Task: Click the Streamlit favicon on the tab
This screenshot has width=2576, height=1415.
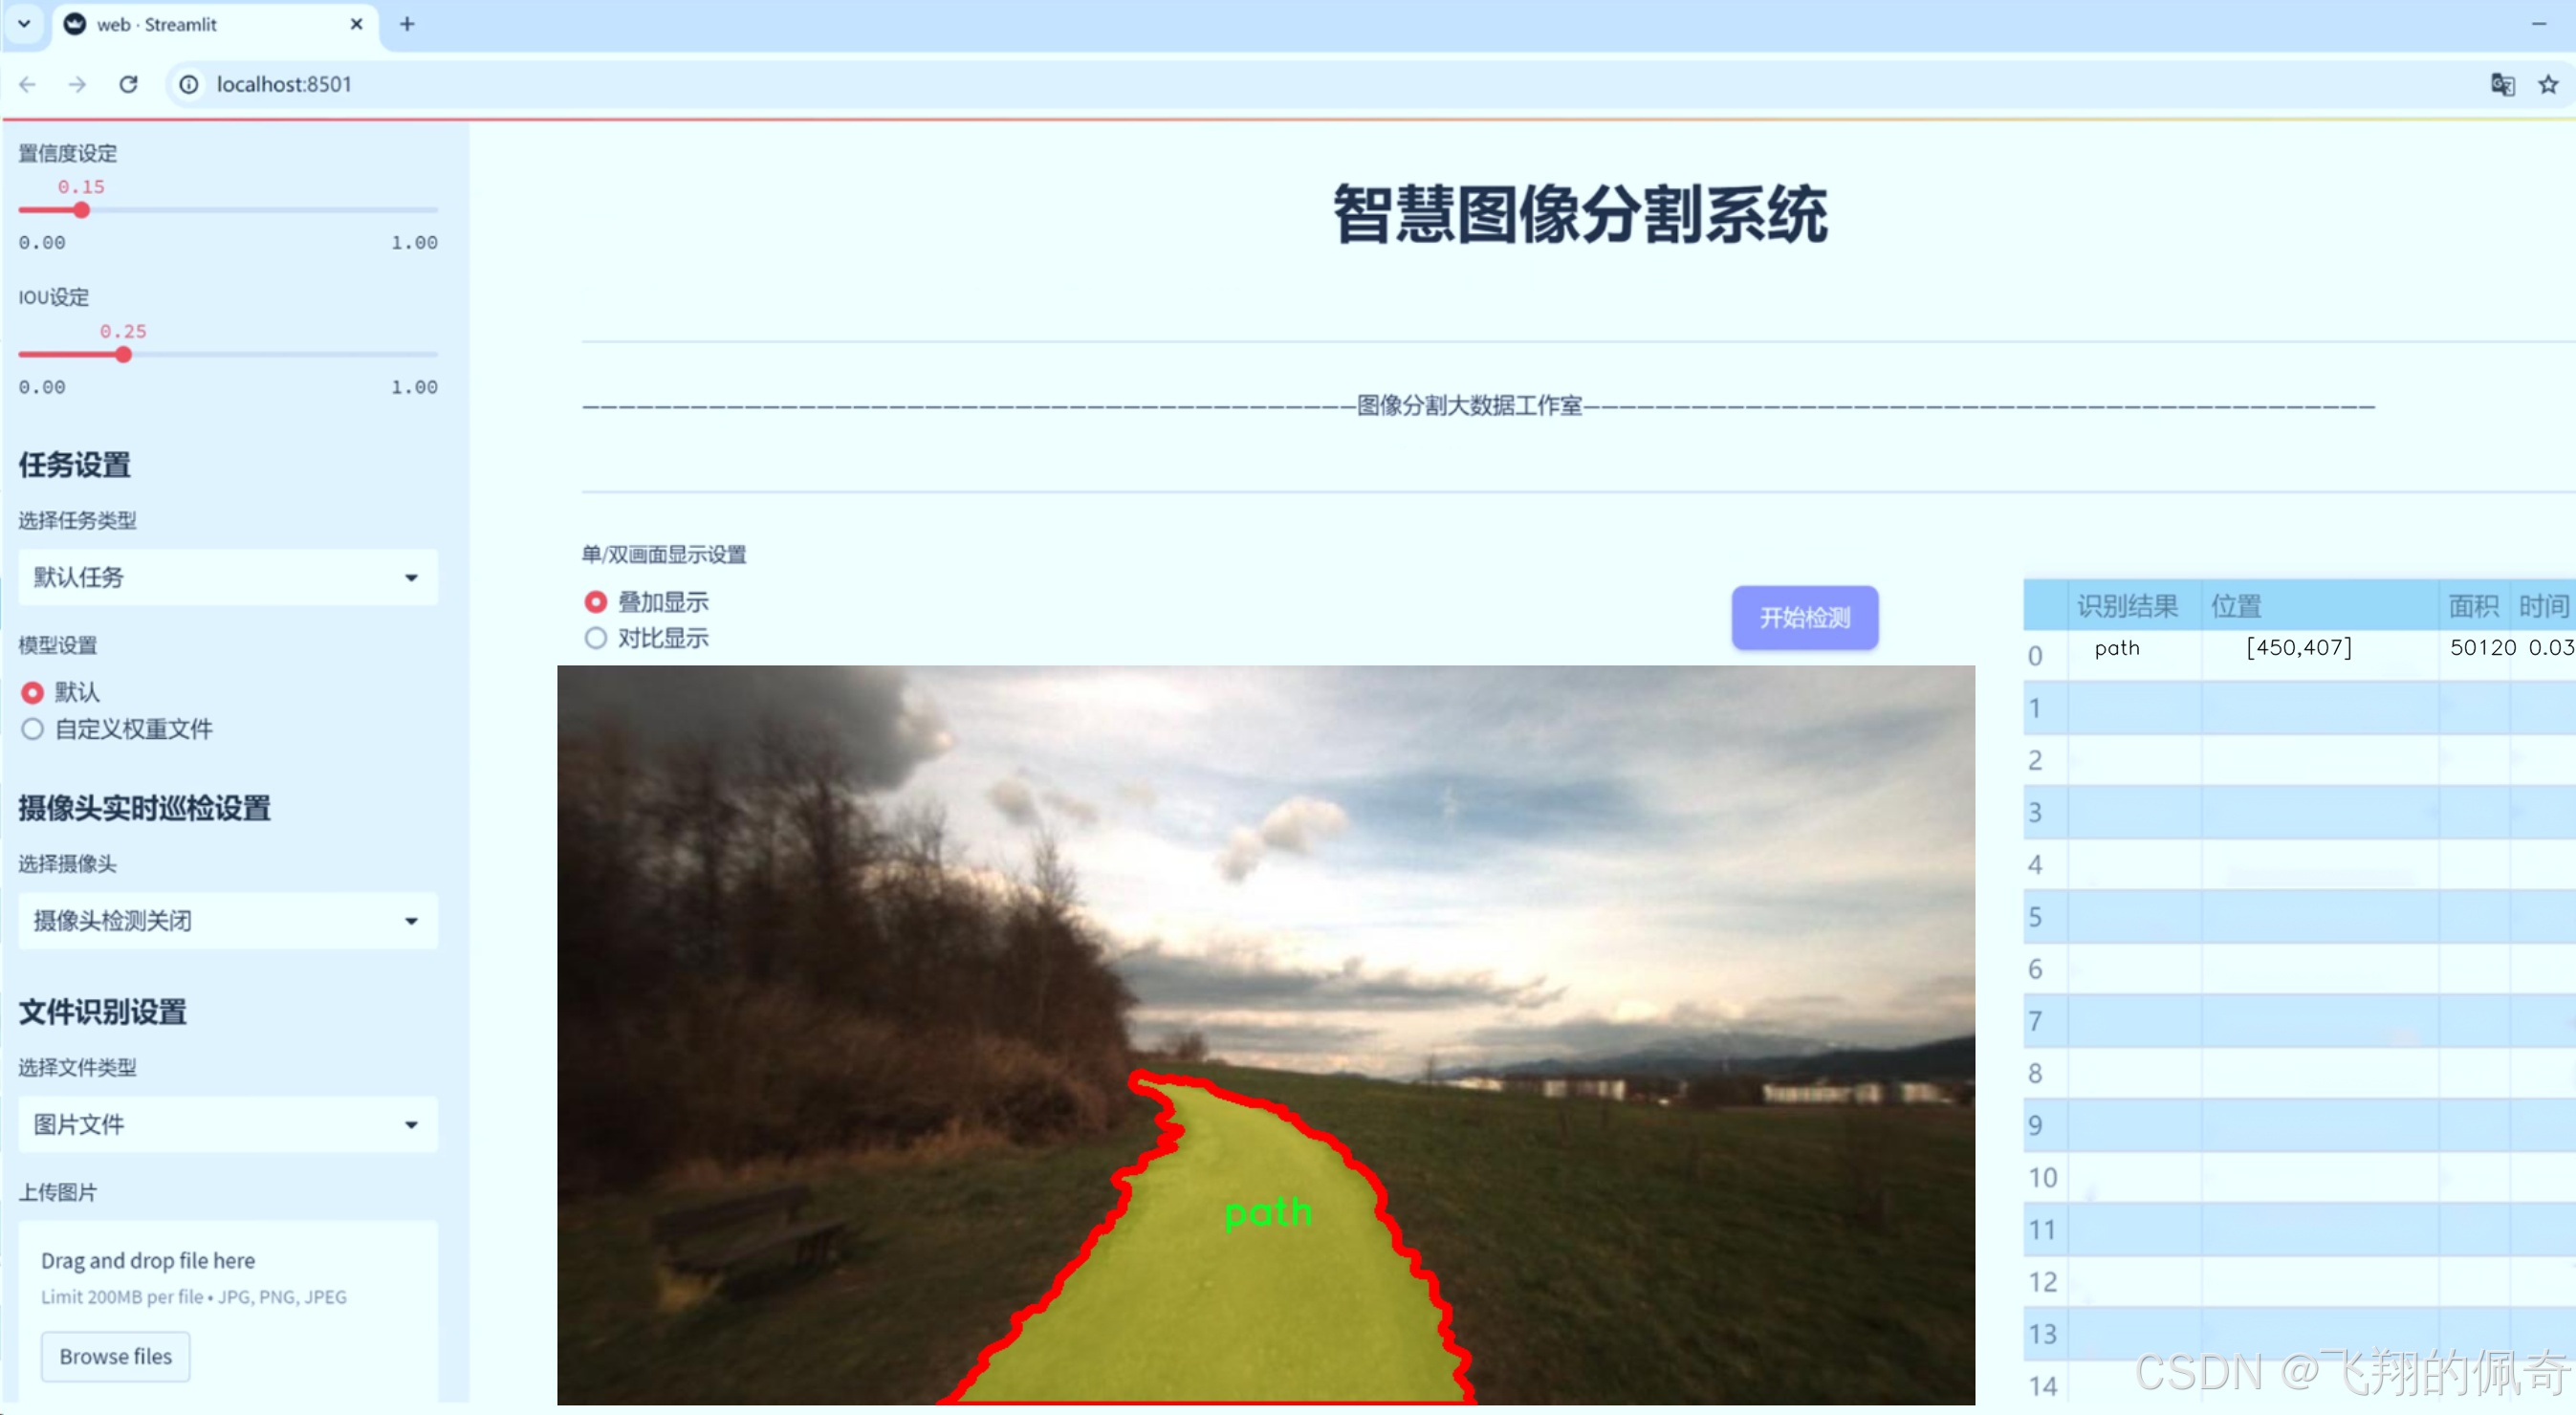Action: click(75, 23)
